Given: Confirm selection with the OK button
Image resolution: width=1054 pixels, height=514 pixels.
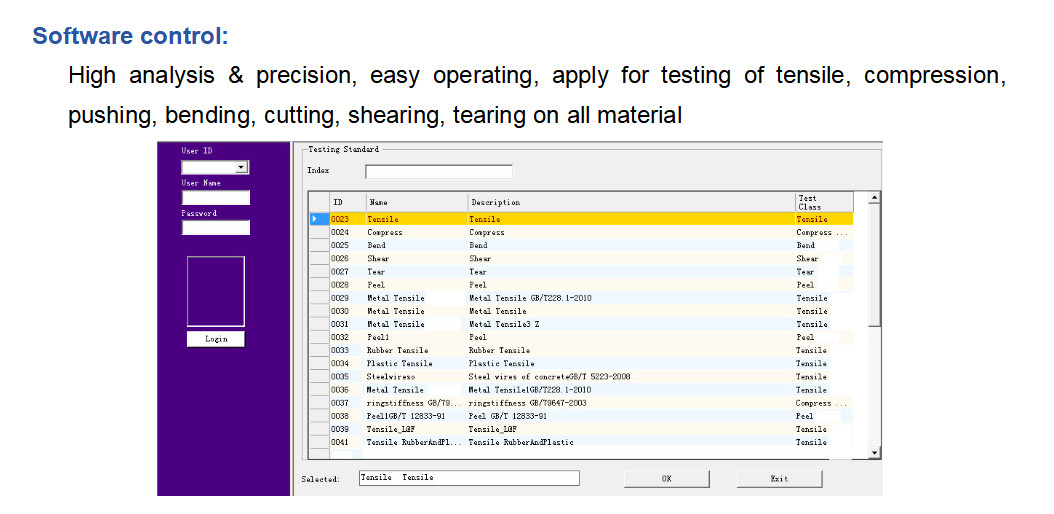Looking at the screenshot, I should 666,478.
